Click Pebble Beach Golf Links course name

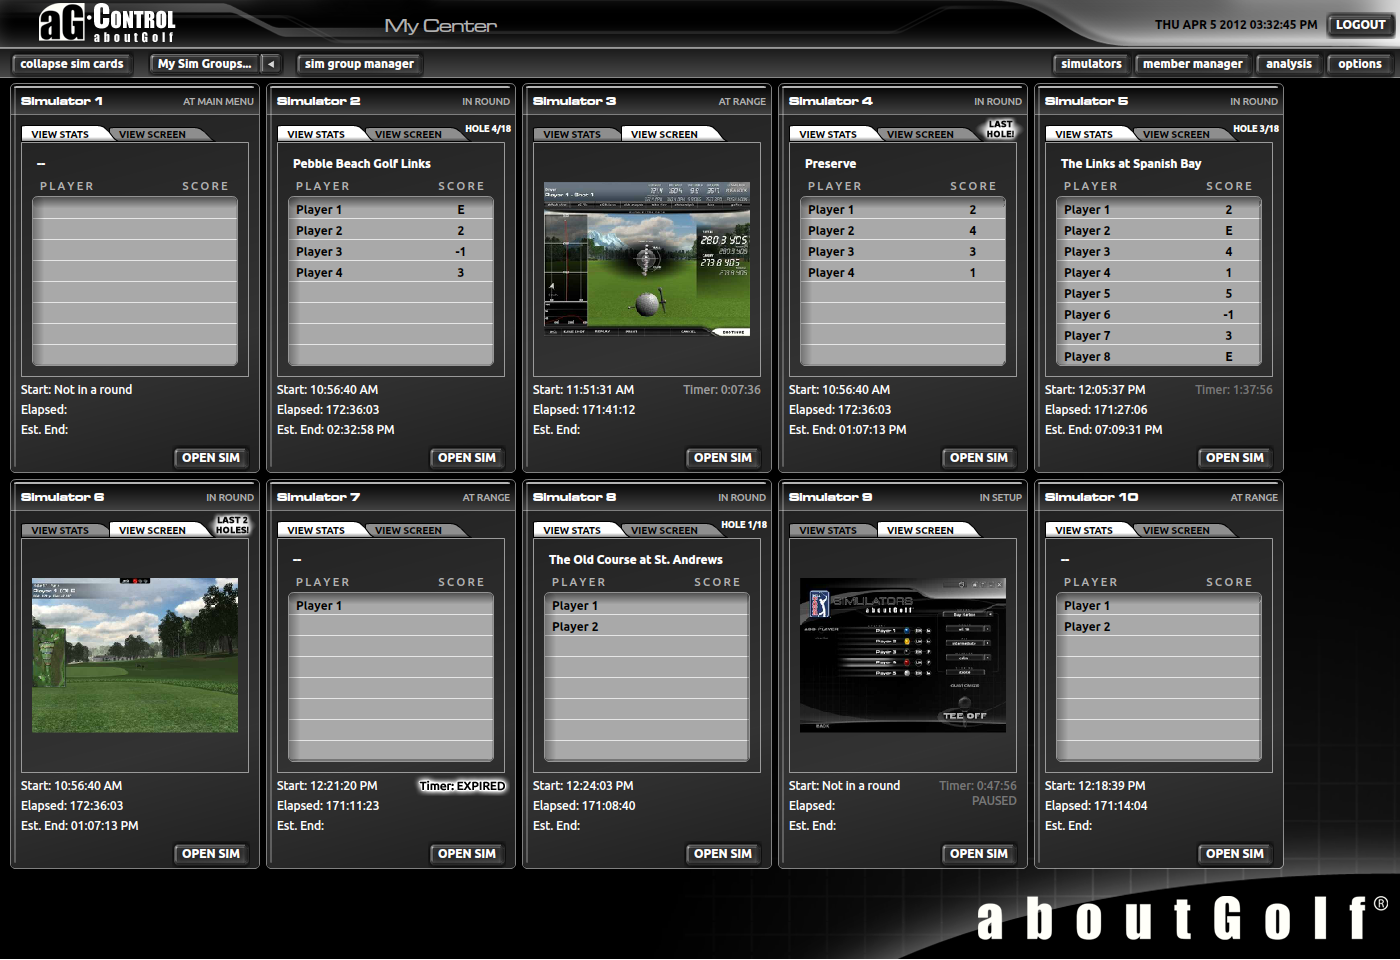362,164
